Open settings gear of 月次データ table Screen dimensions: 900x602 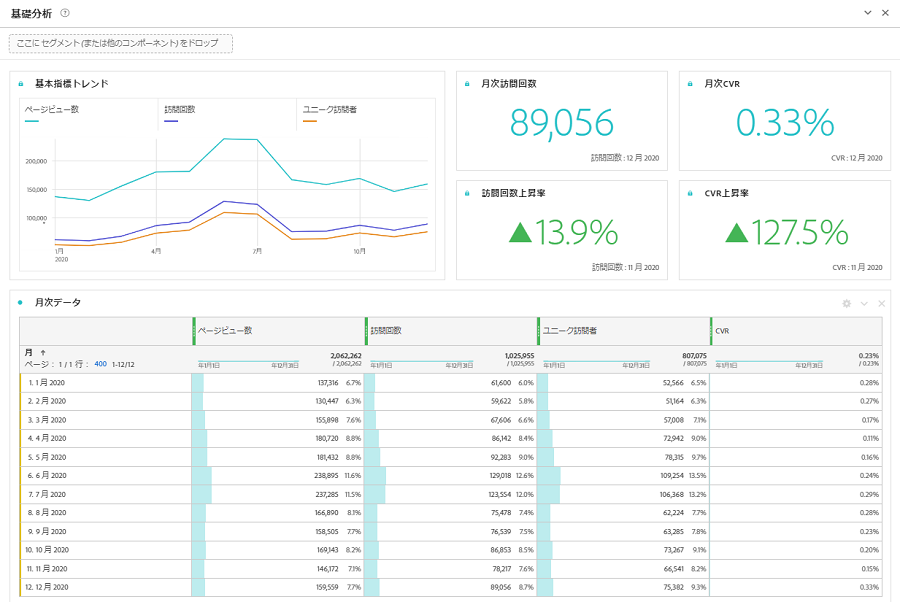pyautogui.click(x=846, y=304)
